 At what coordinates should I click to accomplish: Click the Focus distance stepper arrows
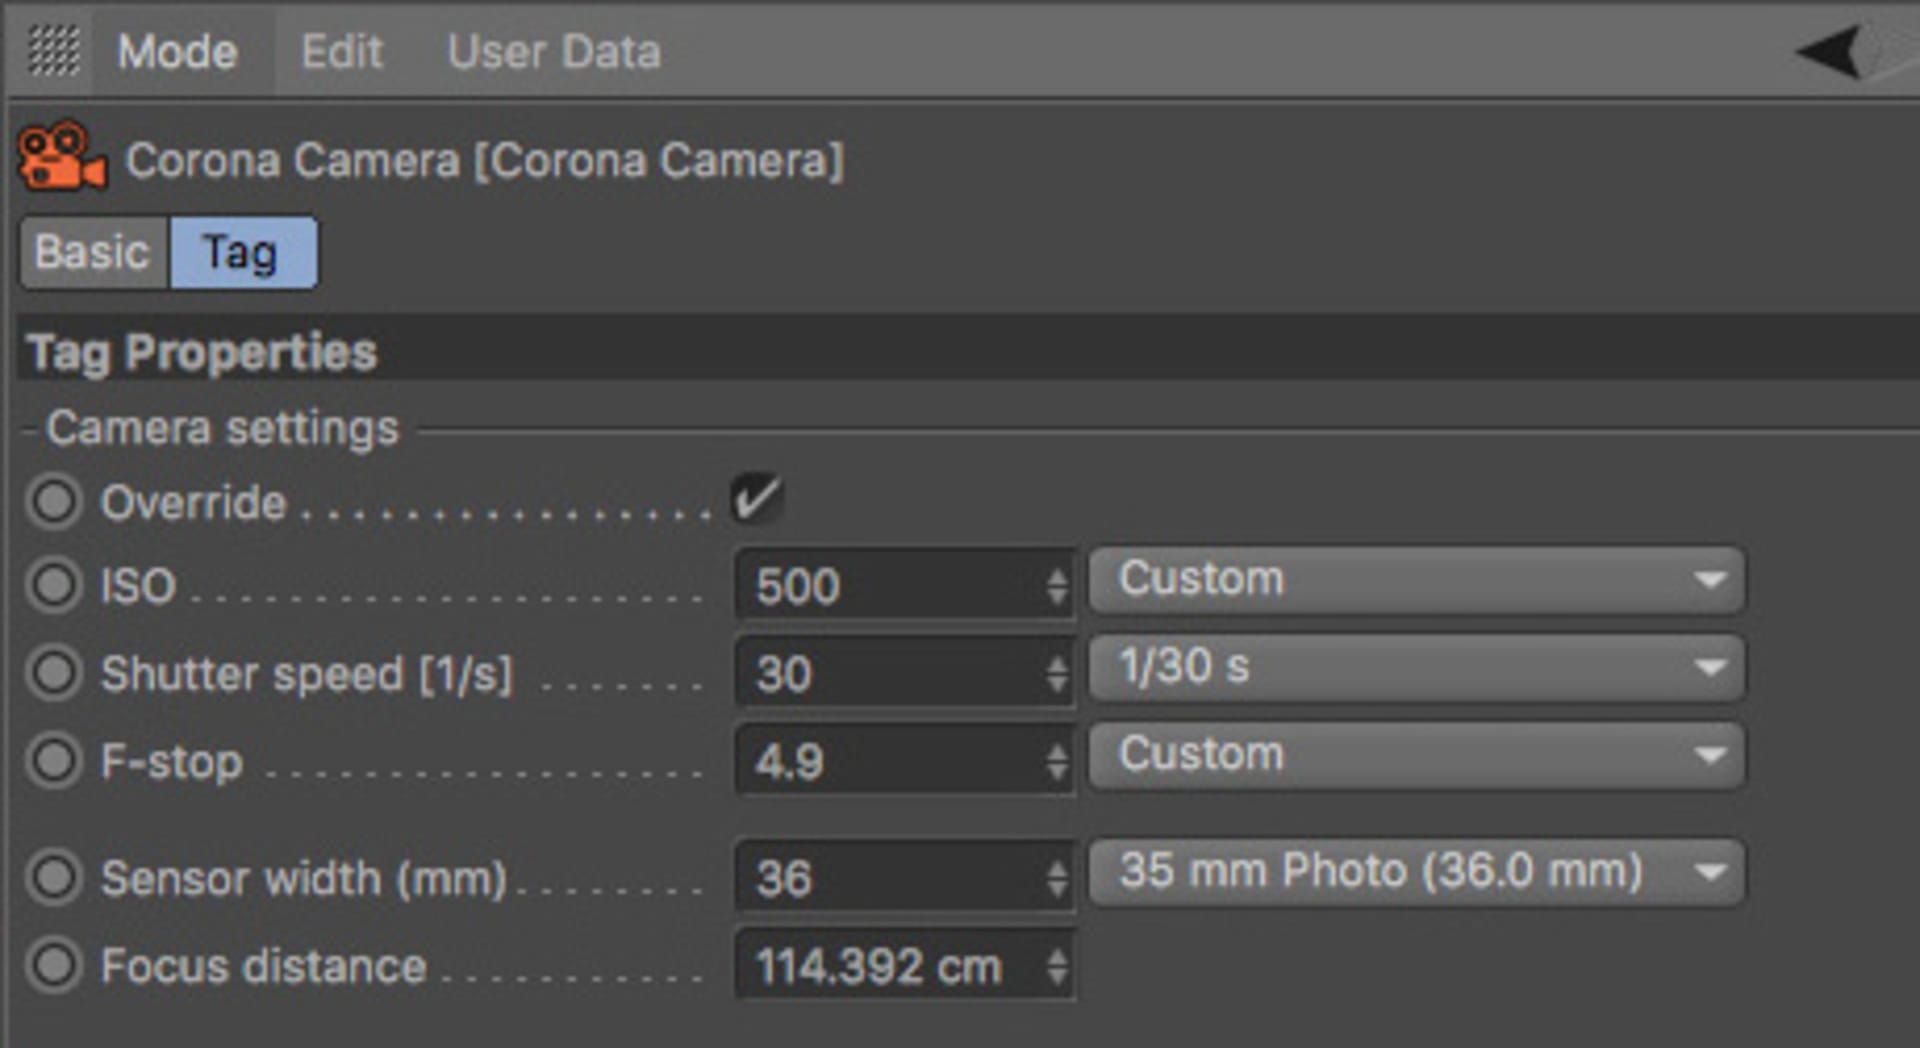click(x=1057, y=967)
